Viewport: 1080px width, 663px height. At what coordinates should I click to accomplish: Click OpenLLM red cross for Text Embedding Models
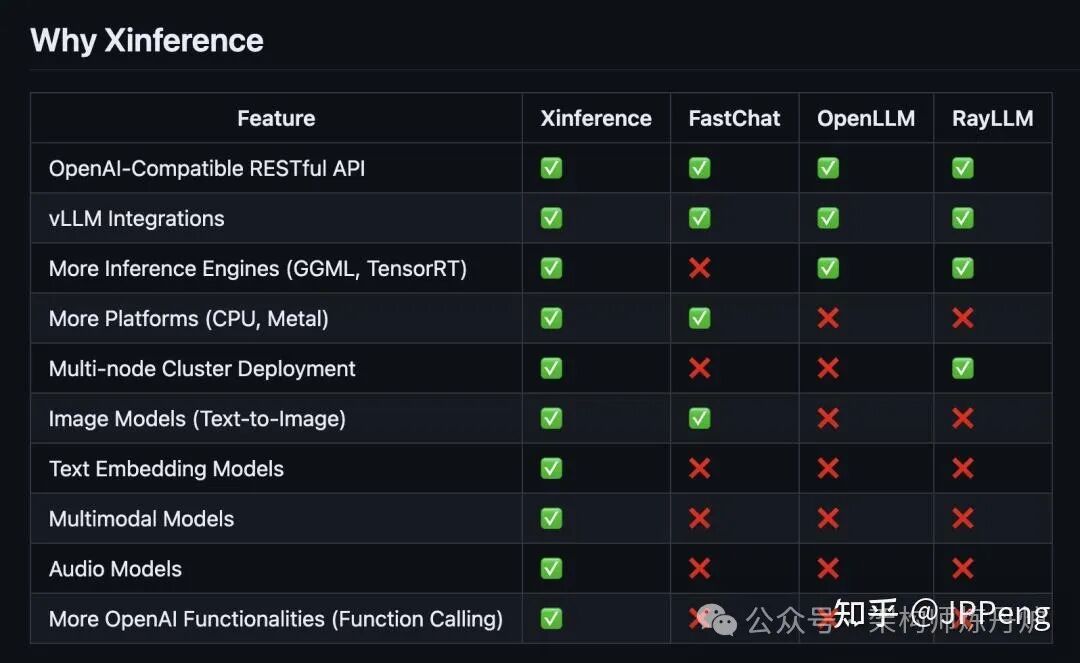click(x=828, y=468)
